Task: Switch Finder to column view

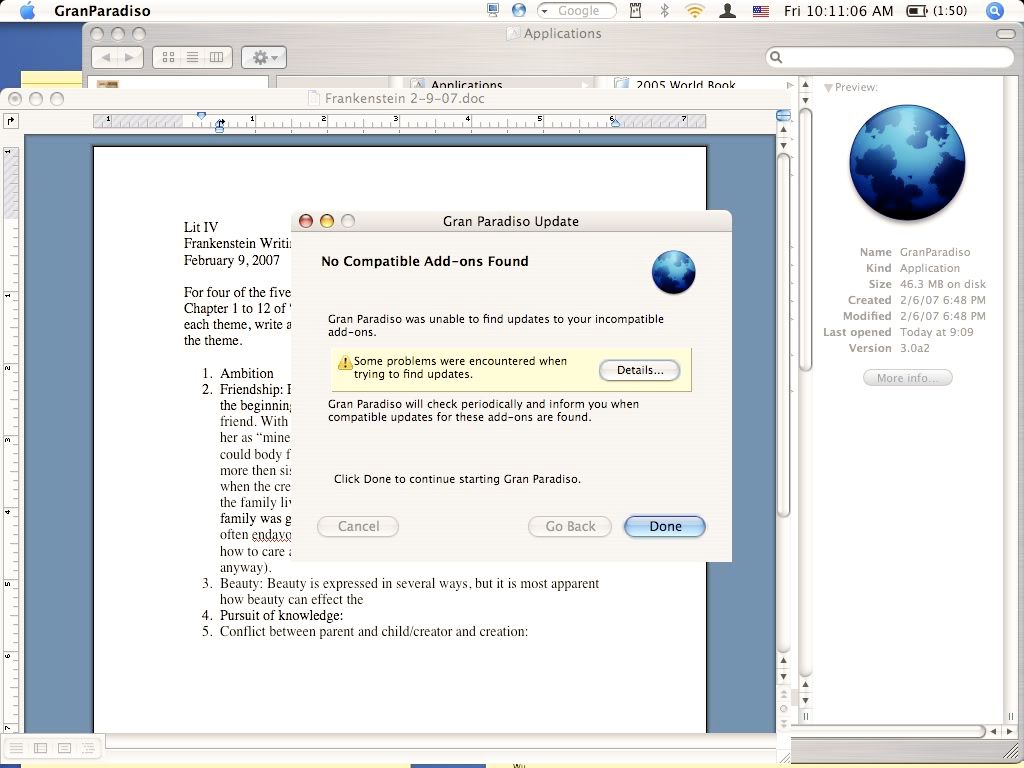Action: (216, 57)
